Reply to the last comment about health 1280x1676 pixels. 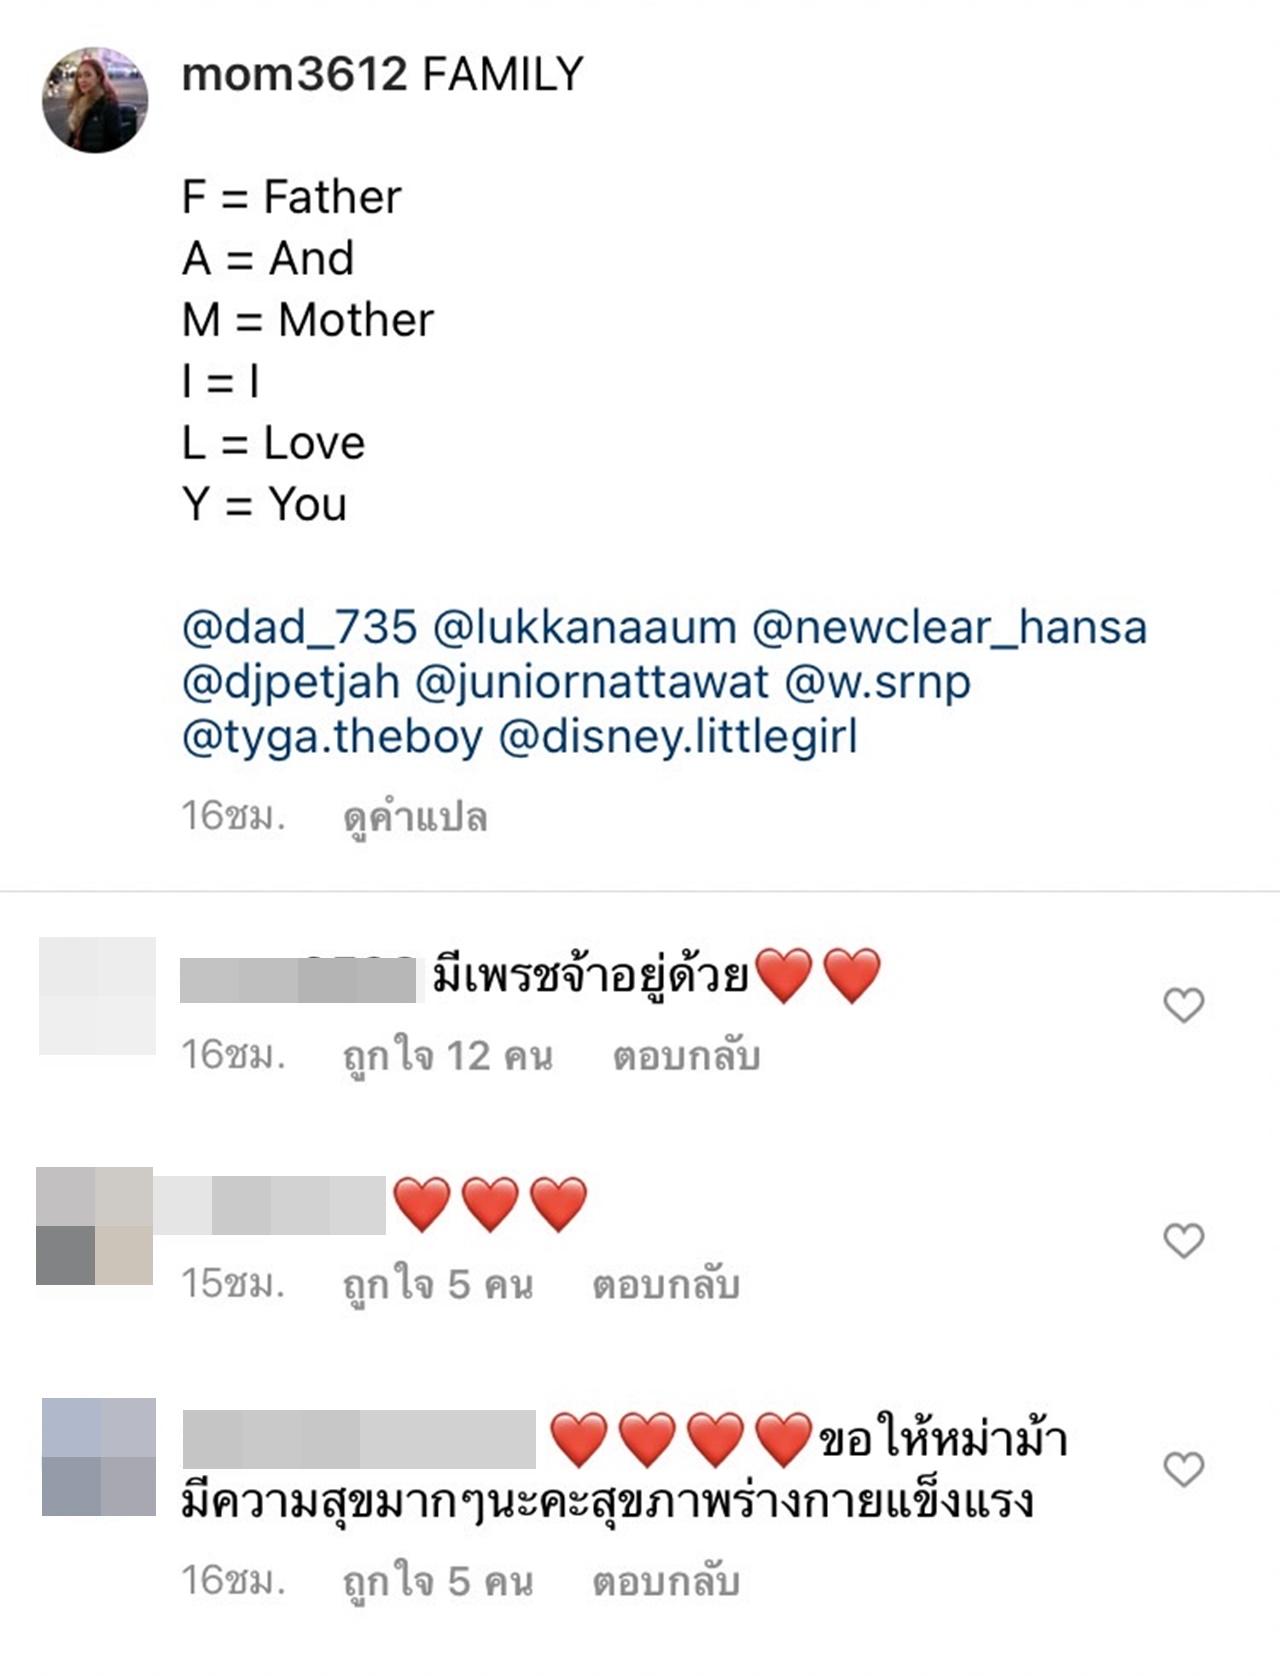pyautogui.click(x=666, y=1581)
